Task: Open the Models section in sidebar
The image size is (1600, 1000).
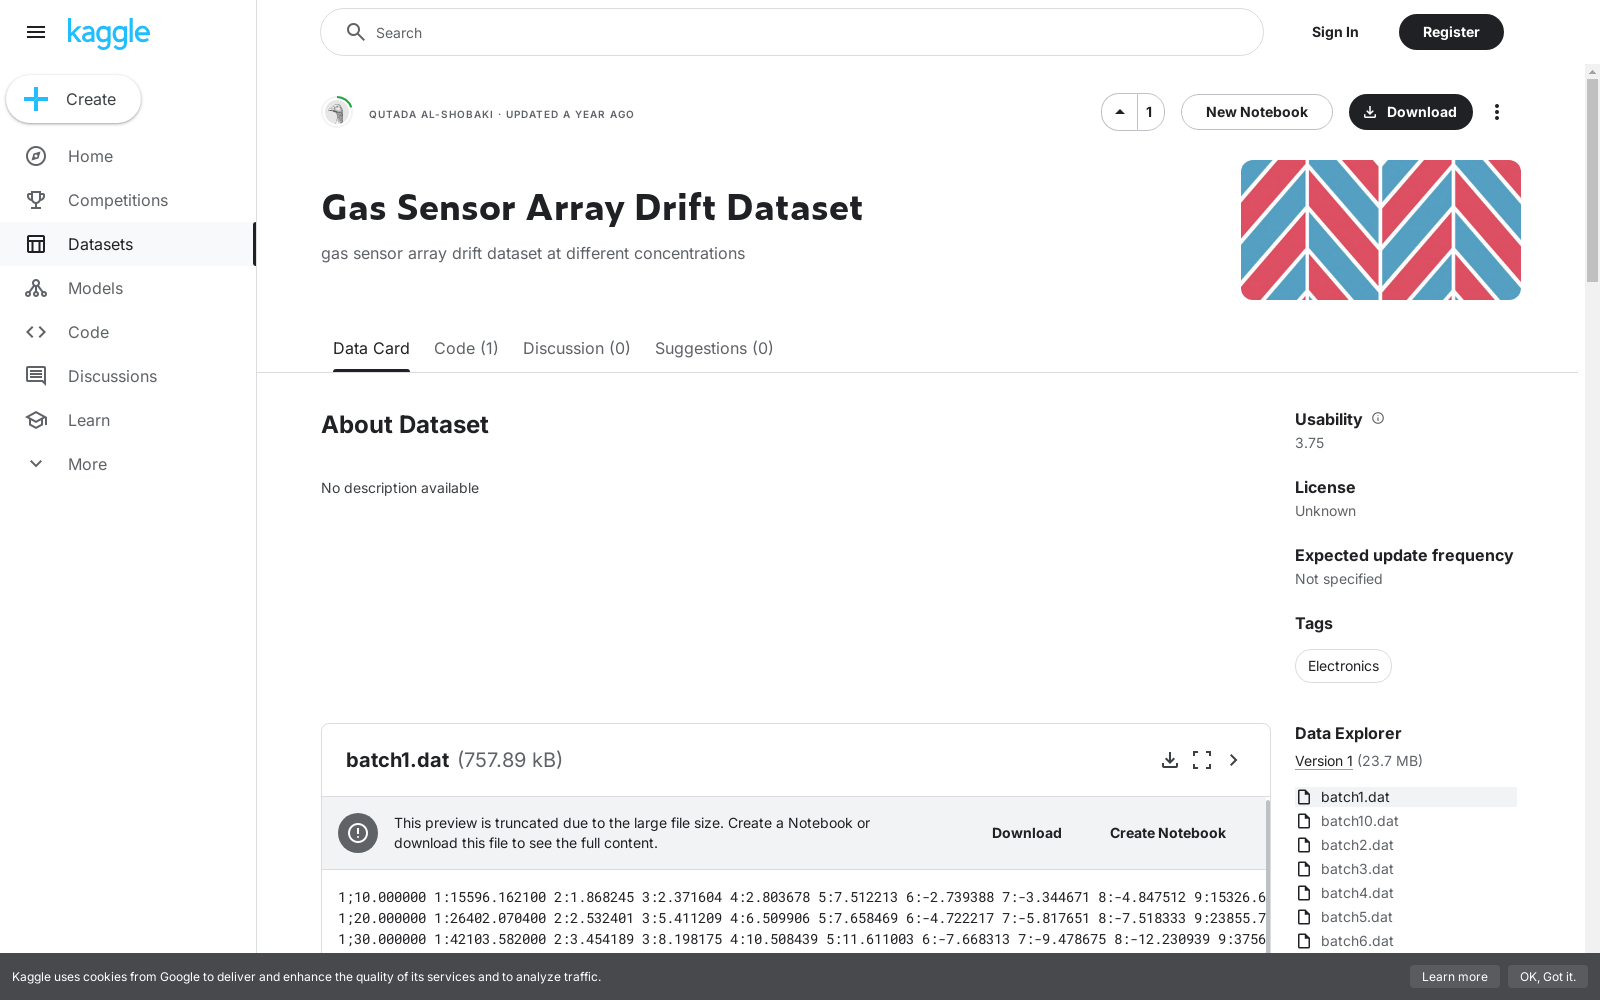Action: [x=36, y=288]
